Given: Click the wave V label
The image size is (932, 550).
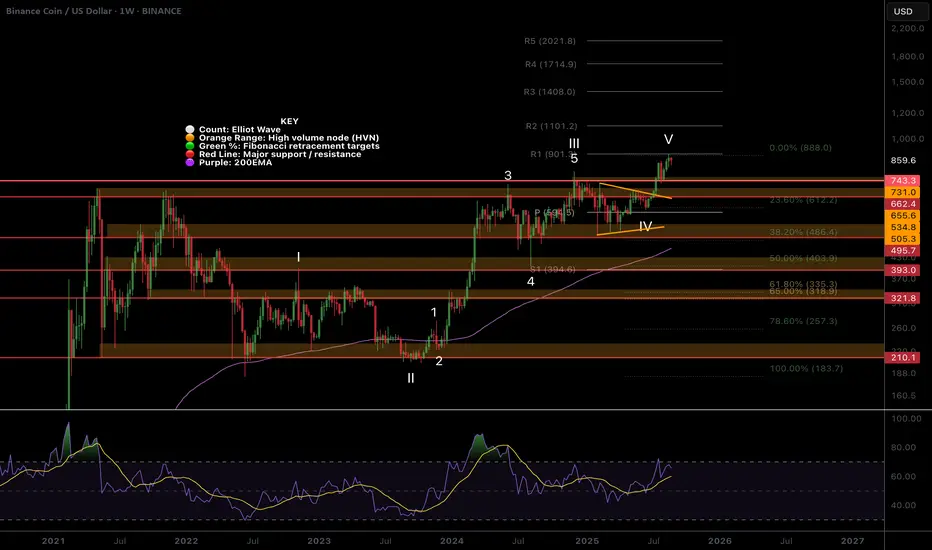Looking at the screenshot, I should pos(669,139).
